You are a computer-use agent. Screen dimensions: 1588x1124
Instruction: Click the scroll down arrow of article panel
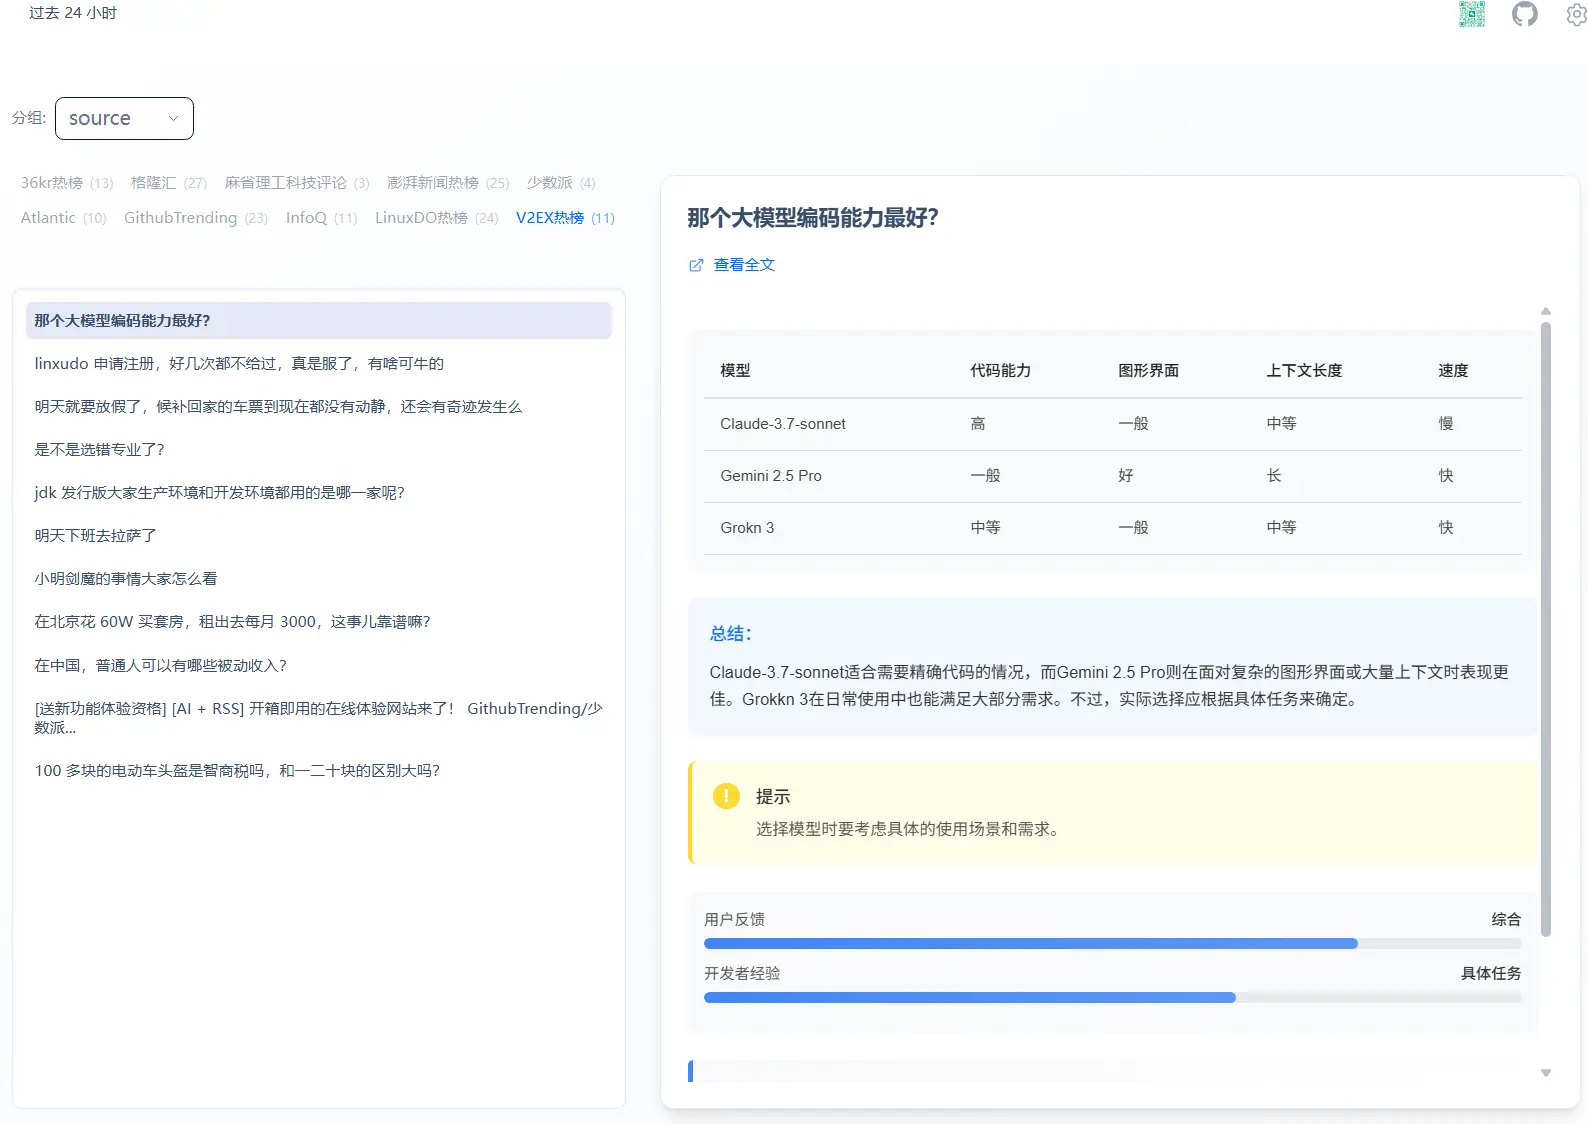point(1546,1073)
